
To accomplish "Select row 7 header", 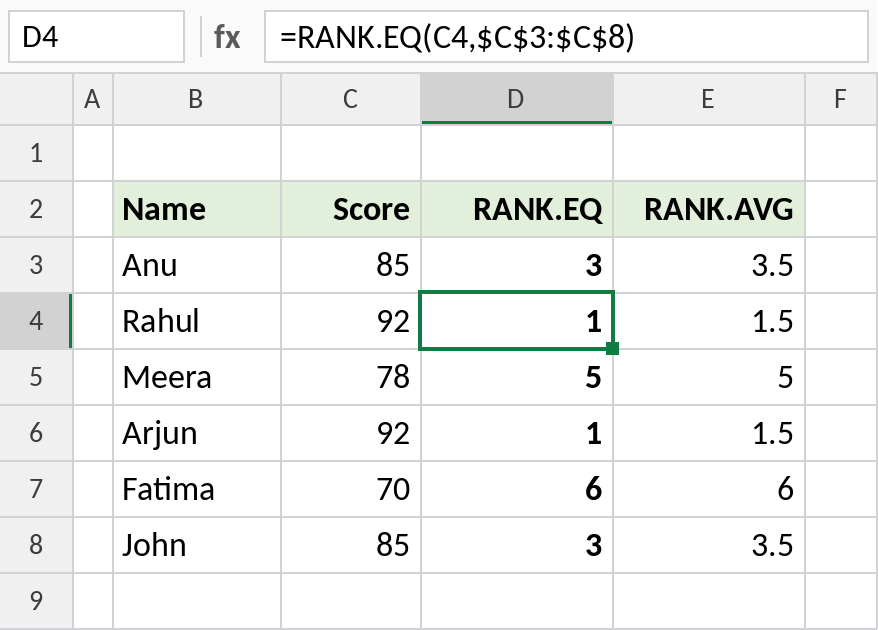I will click(36, 489).
